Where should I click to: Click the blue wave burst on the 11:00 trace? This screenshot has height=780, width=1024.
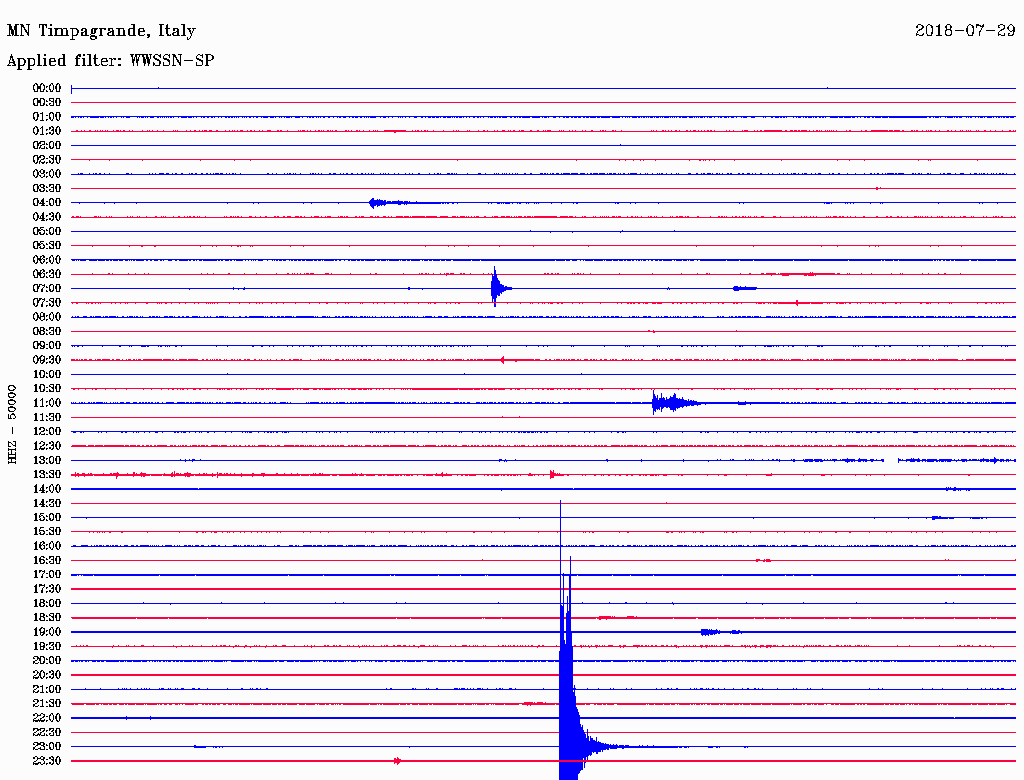[x=676, y=403]
